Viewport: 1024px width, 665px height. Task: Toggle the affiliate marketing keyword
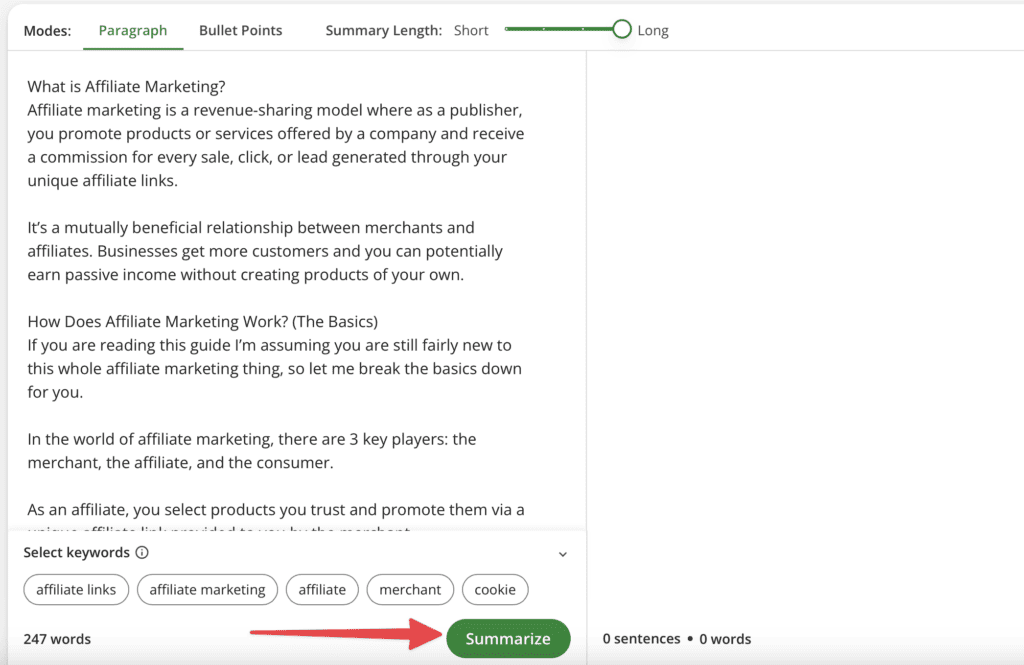(x=207, y=589)
